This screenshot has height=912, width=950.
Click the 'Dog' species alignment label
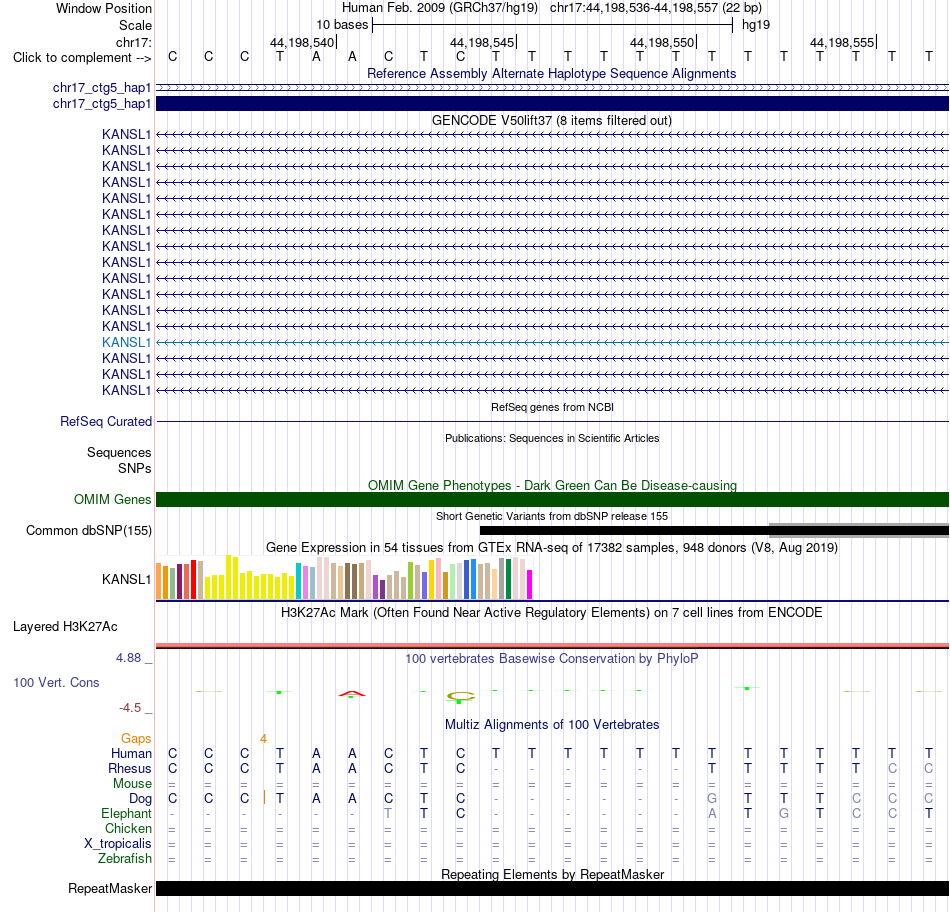pos(141,799)
